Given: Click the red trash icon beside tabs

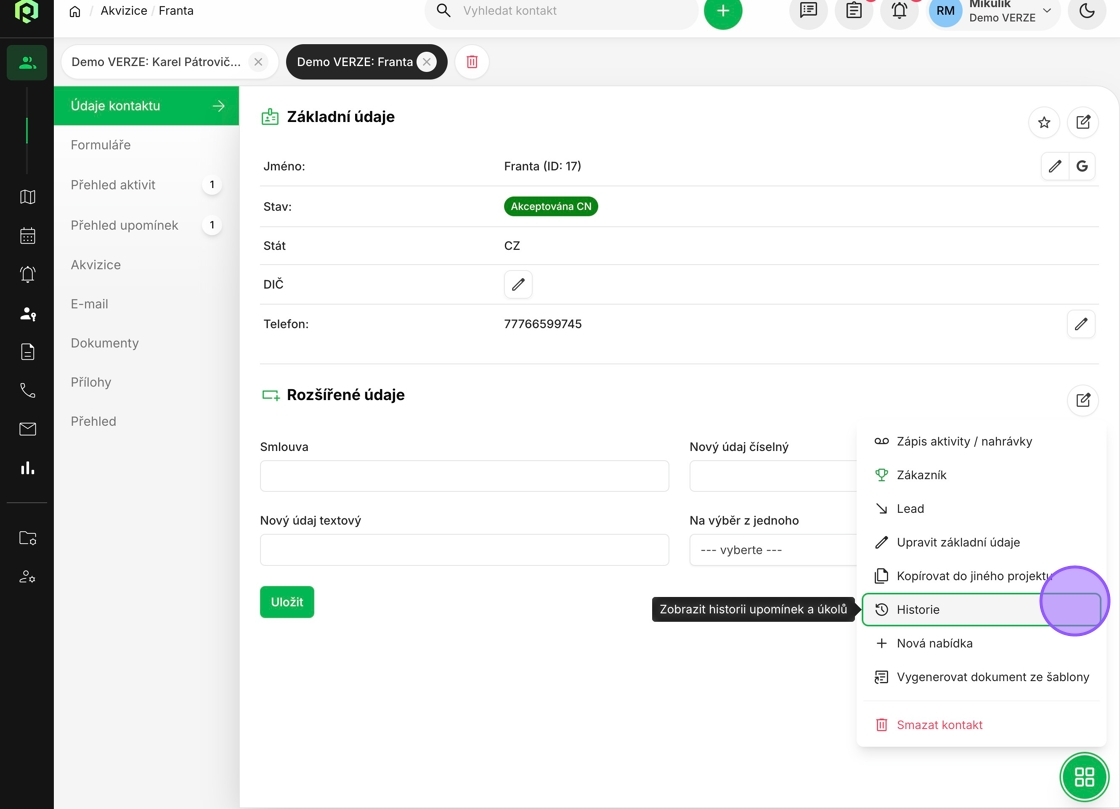Looking at the screenshot, I should (x=472, y=62).
